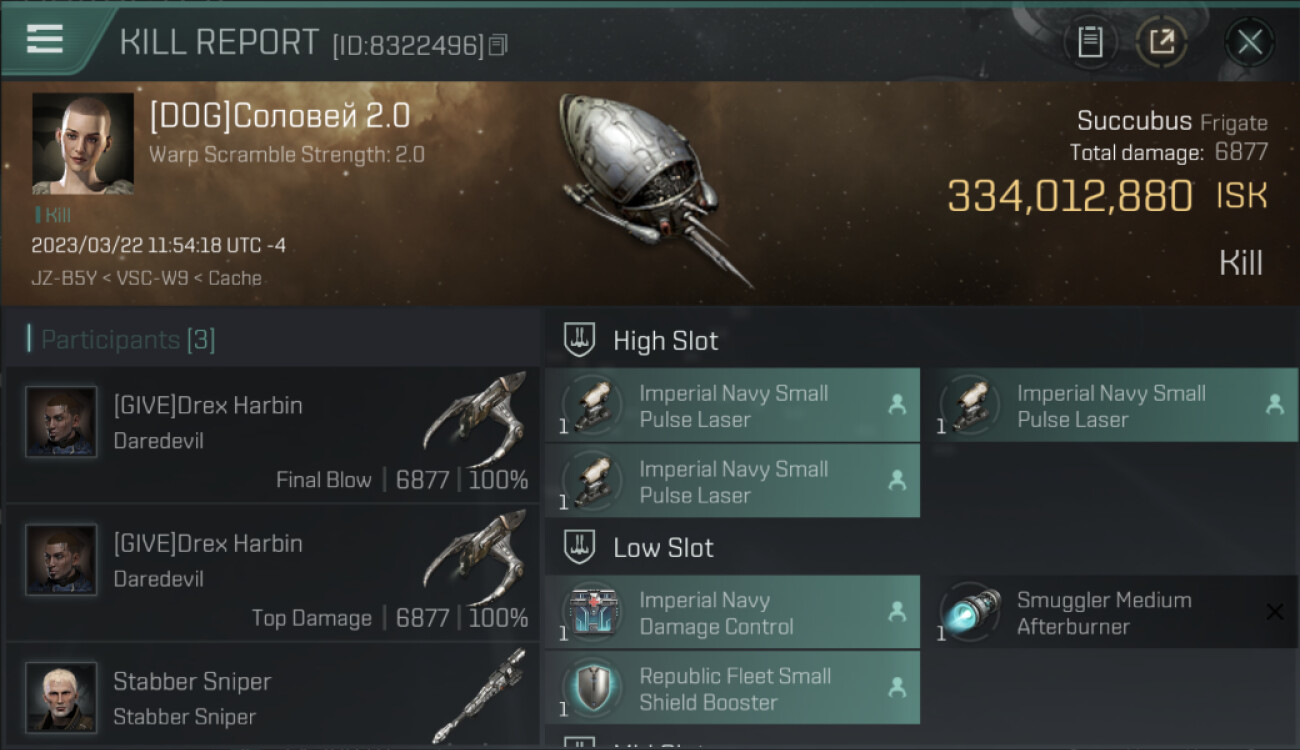
Task: Share the kill report externally
Action: tap(1161, 42)
